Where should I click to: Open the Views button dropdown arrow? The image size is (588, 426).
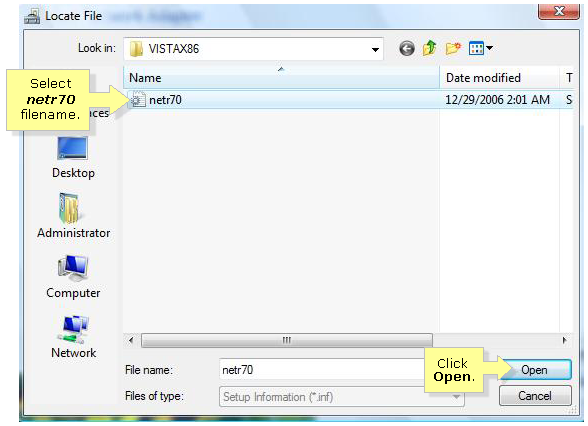[489, 48]
